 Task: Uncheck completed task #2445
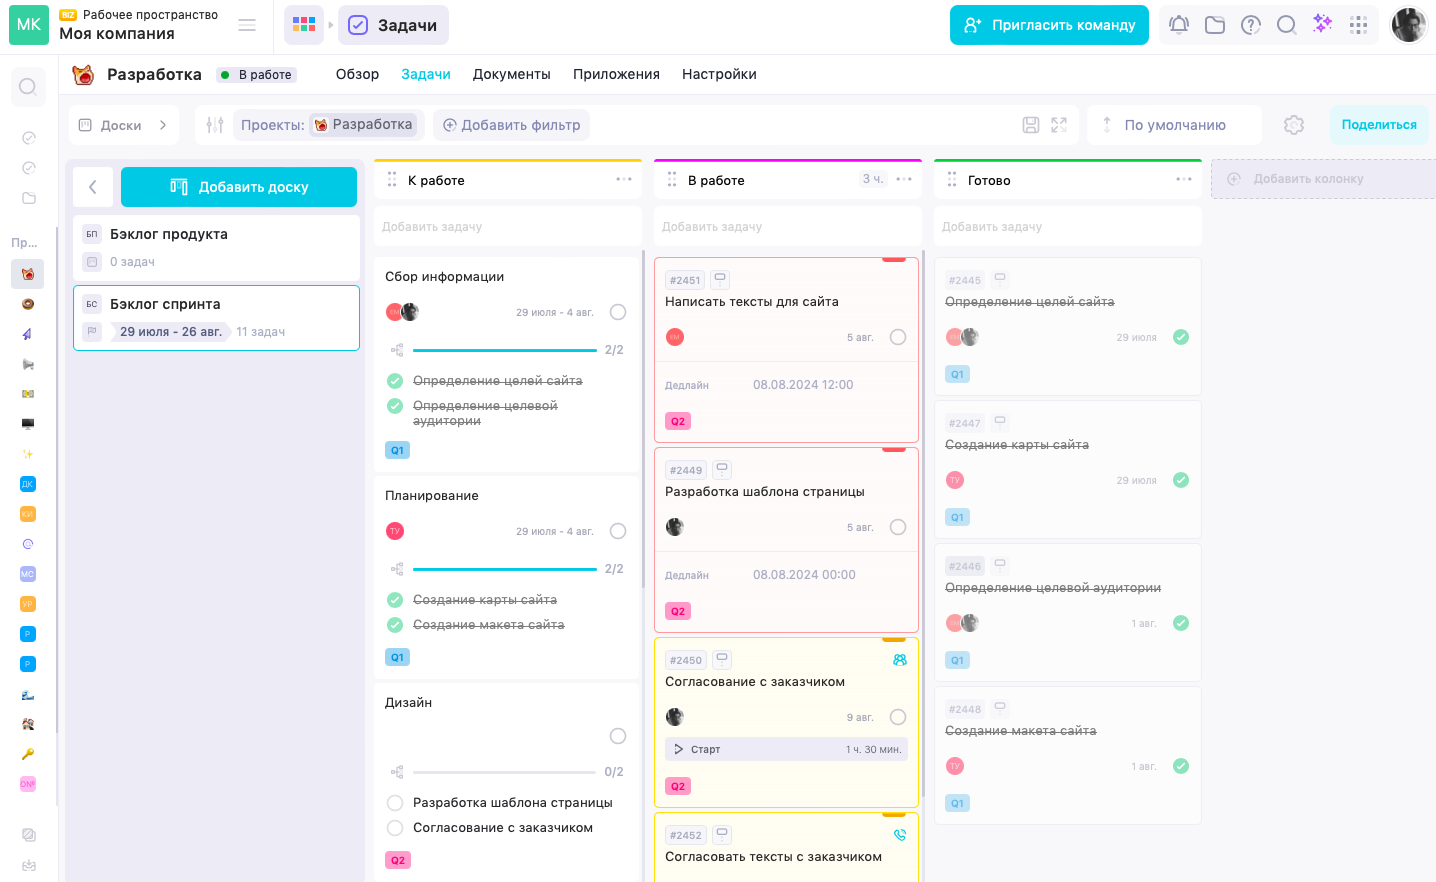[1181, 337]
